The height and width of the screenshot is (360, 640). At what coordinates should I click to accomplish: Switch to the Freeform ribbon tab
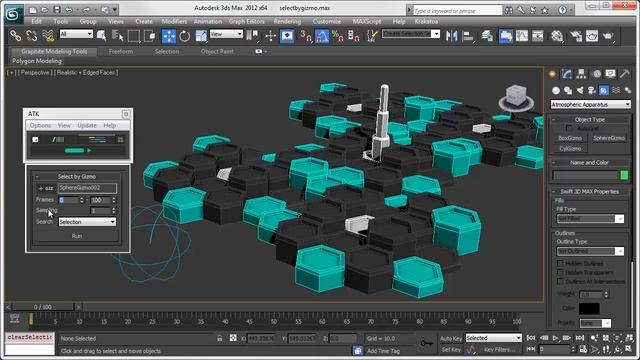[x=121, y=51]
